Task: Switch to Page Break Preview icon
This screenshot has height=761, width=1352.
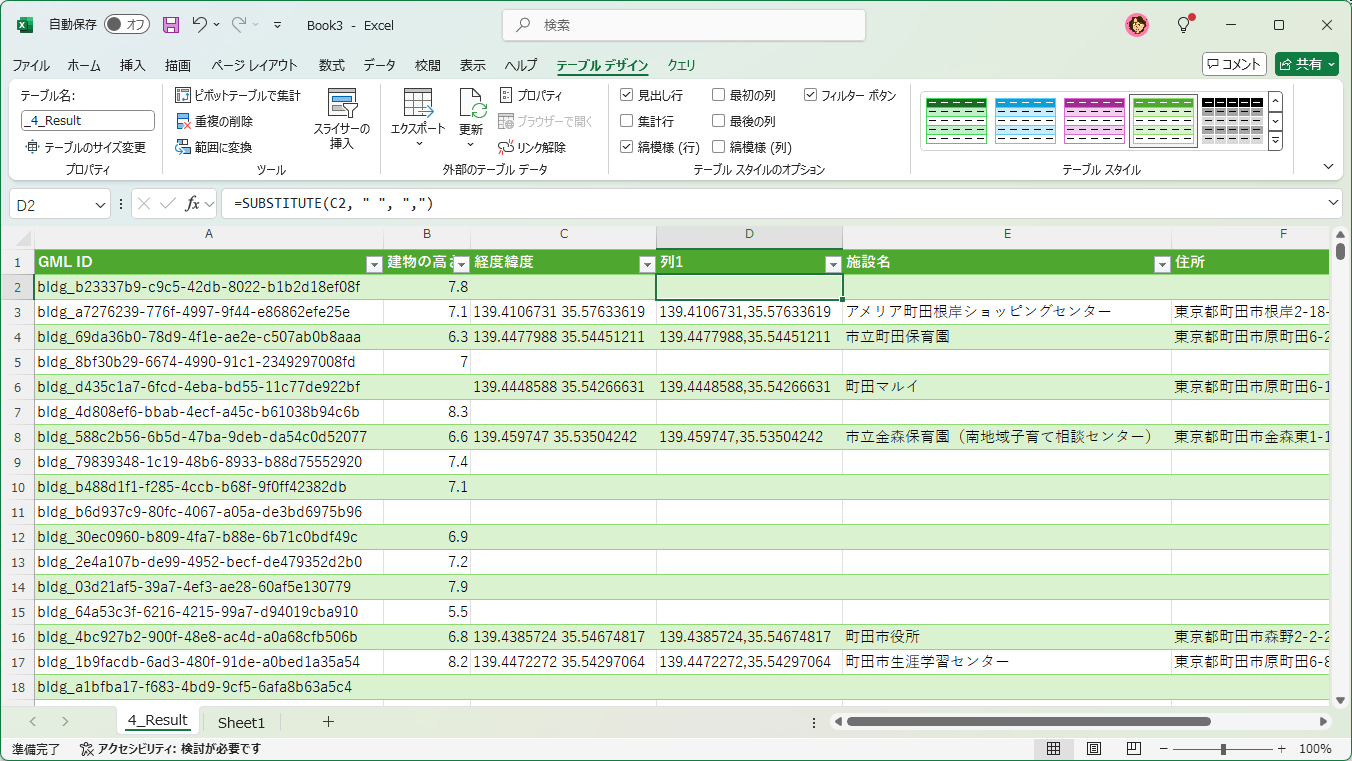Action: [1133, 748]
